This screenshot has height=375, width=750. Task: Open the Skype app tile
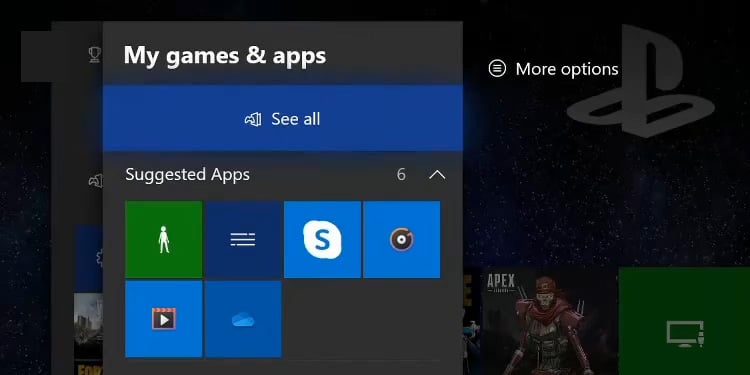point(322,239)
